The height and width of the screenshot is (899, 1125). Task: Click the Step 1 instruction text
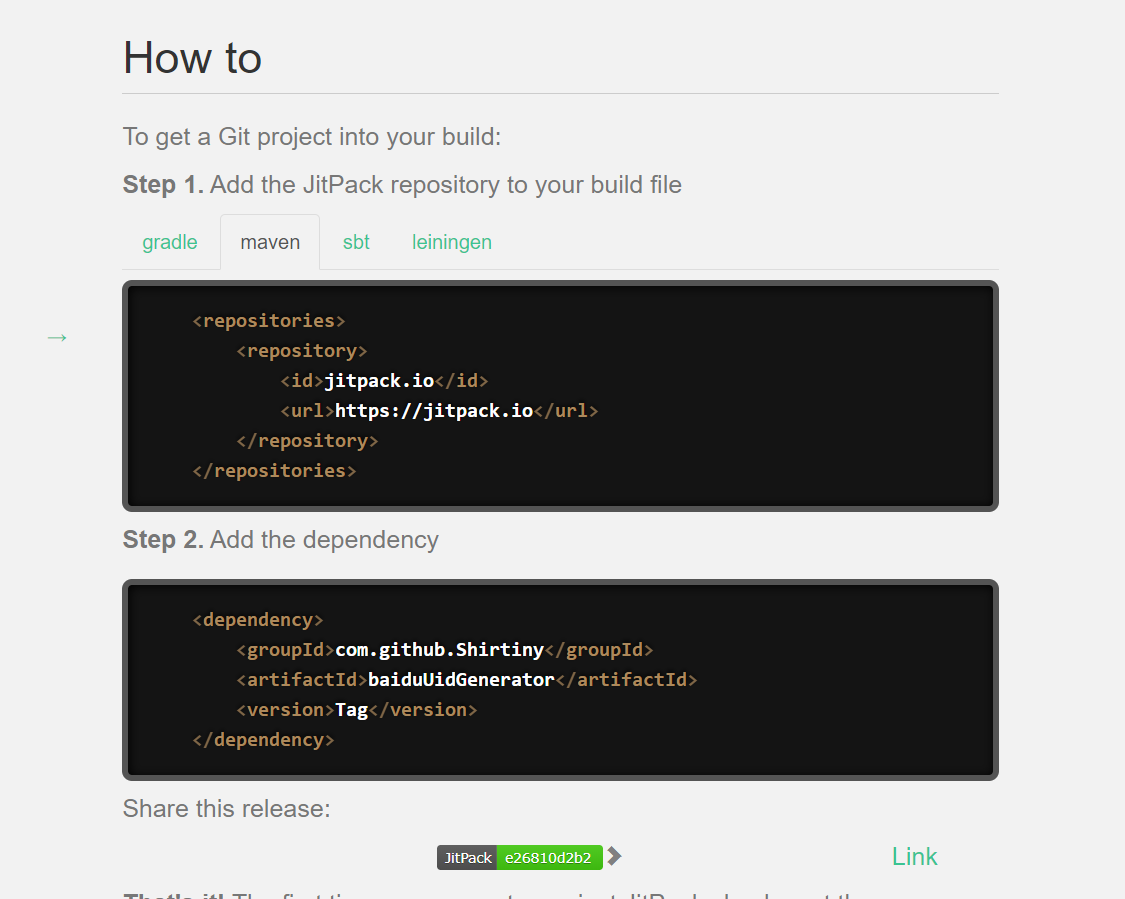(x=402, y=184)
